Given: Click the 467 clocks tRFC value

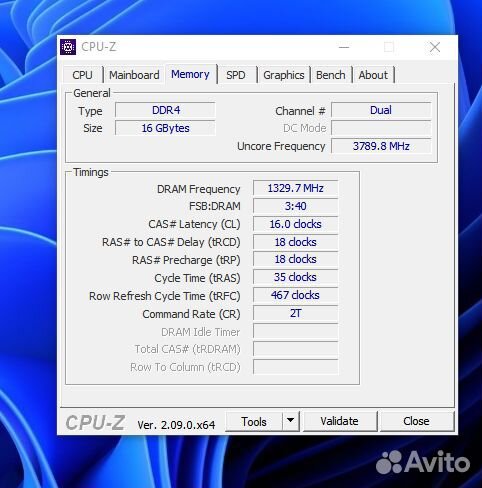Looking at the screenshot, I should click(x=296, y=295).
